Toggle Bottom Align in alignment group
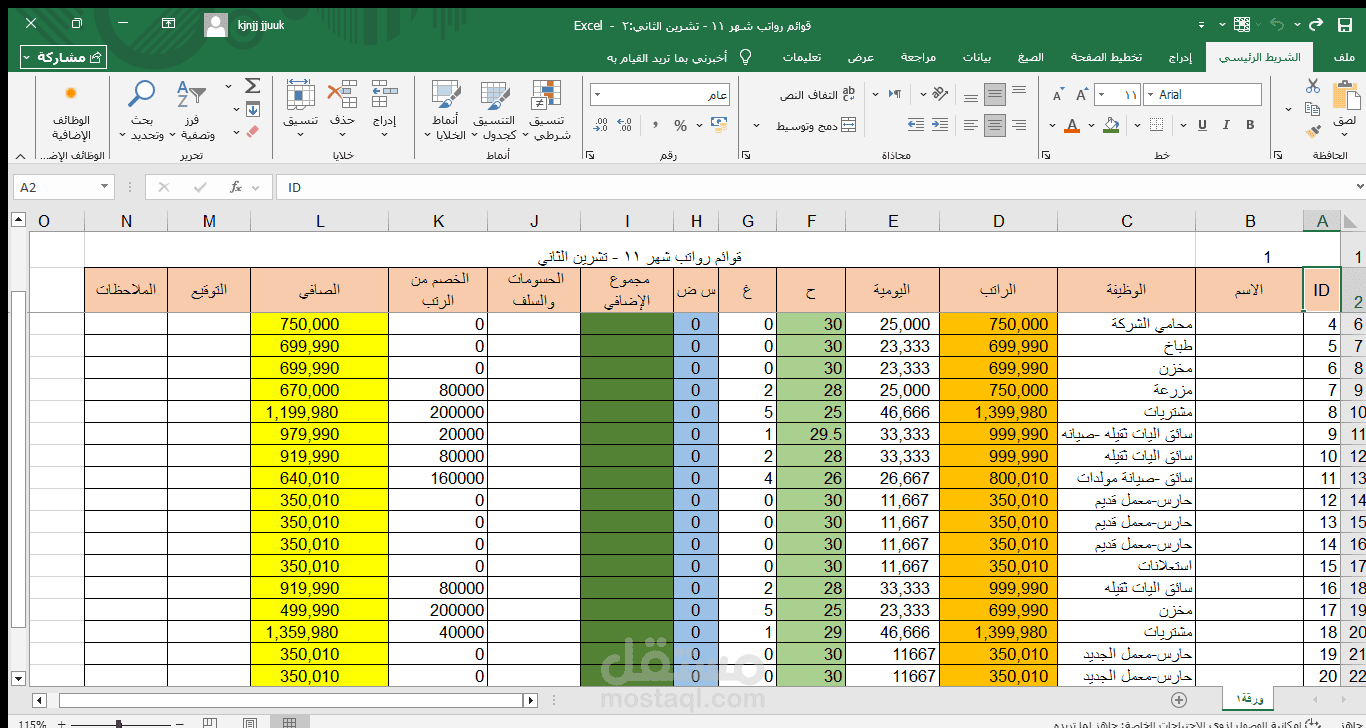The height and width of the screenshot is (728, 1366). tap(970, 99)
